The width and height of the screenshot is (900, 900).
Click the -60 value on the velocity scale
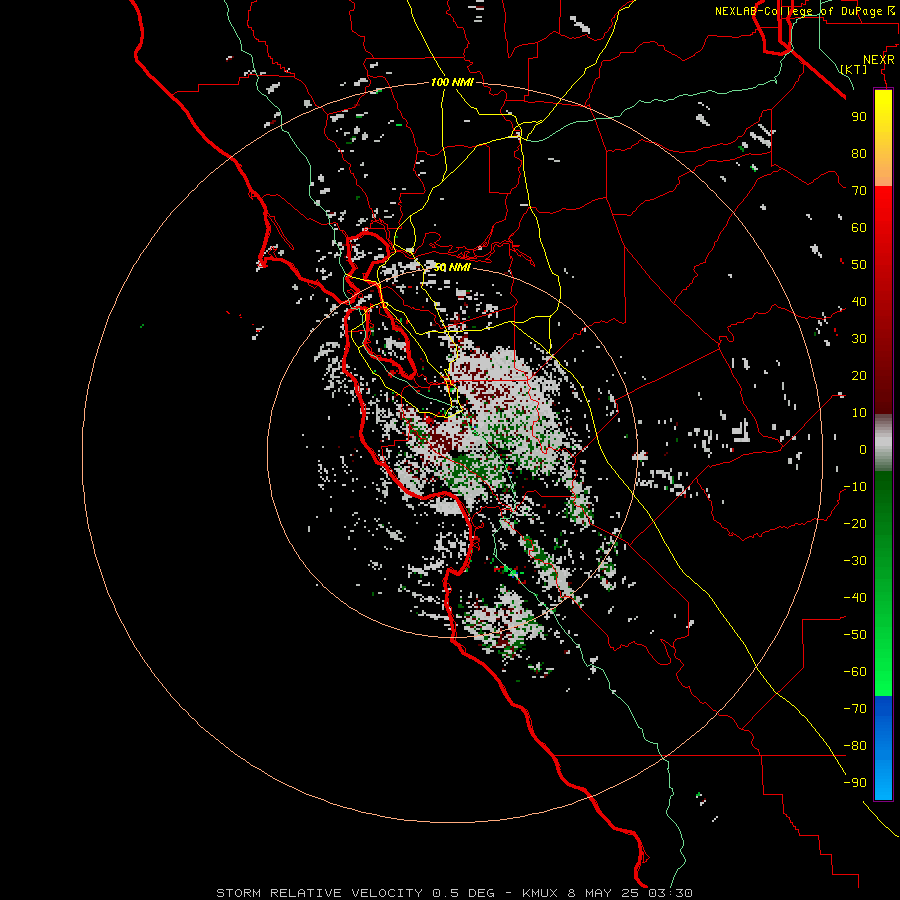pos(855,672)
